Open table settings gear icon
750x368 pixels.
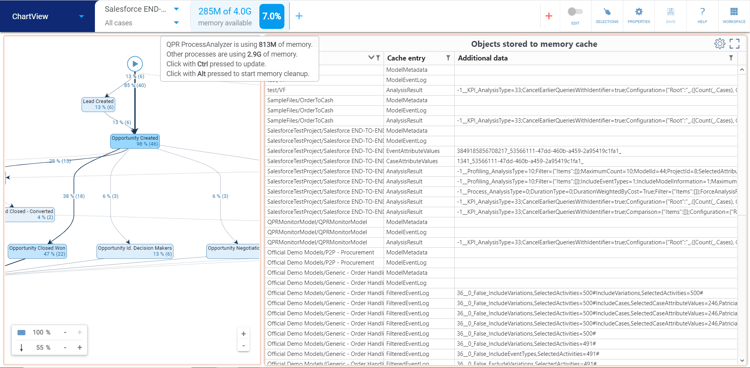click(719, 44)
